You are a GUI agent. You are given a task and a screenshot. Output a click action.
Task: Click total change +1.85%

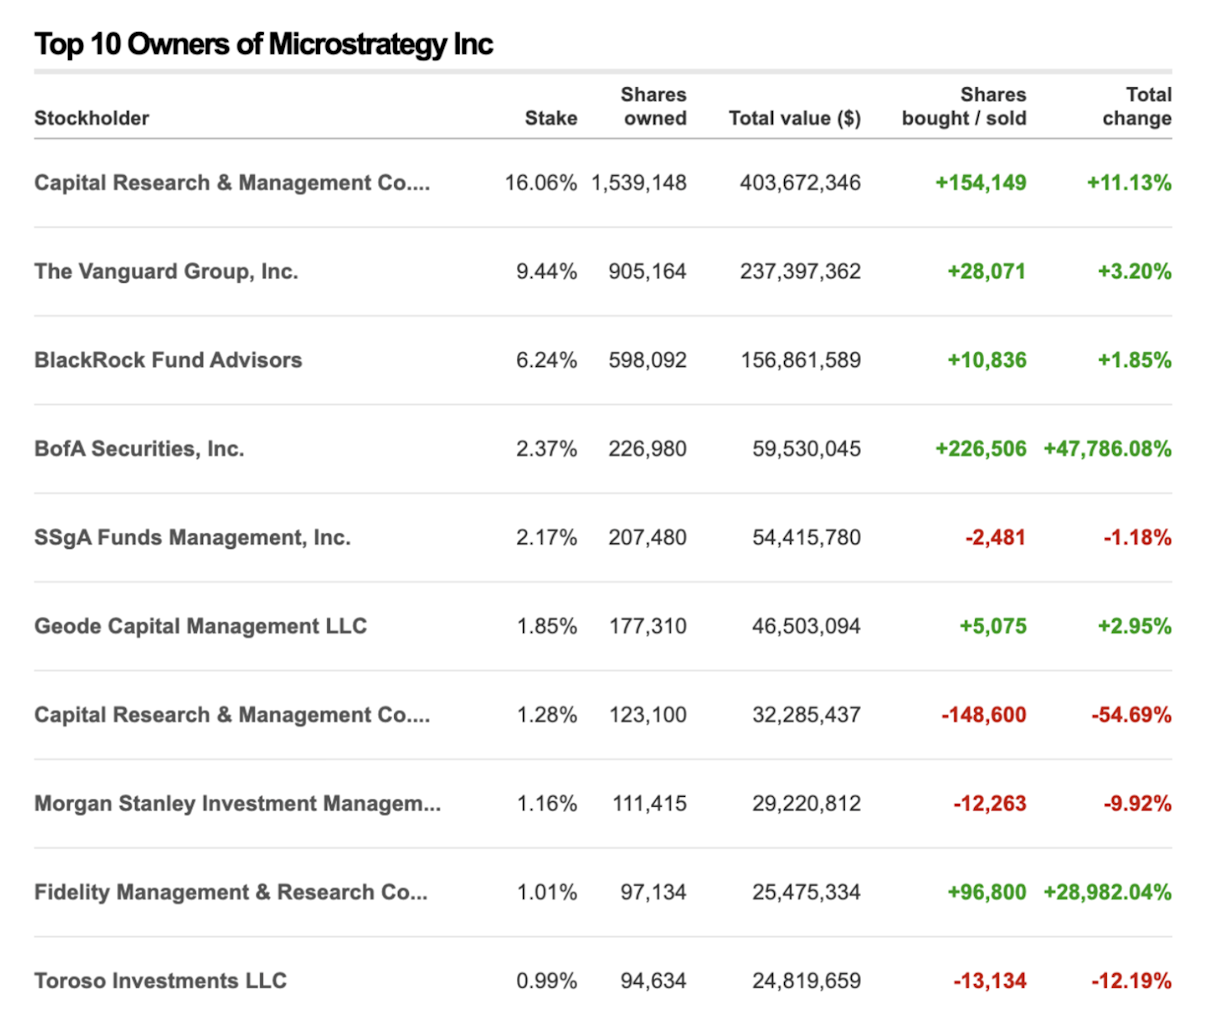point(1135,360)
